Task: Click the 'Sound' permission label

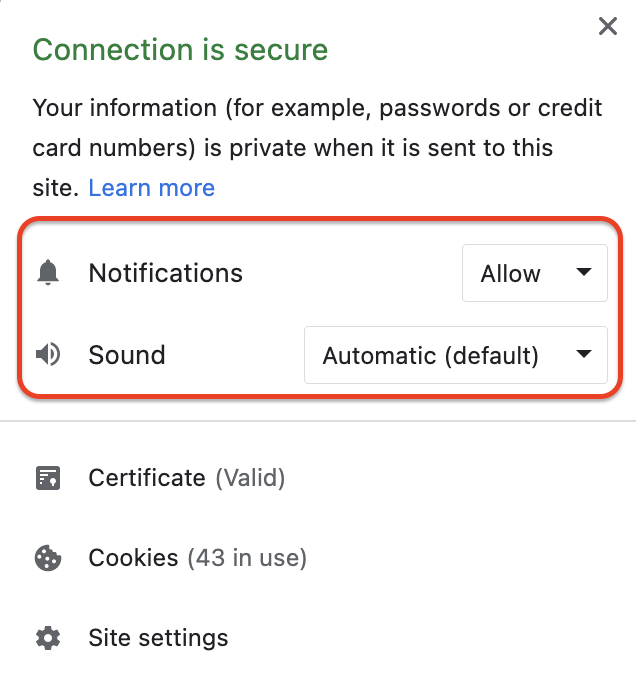Action: coord(127,355)
